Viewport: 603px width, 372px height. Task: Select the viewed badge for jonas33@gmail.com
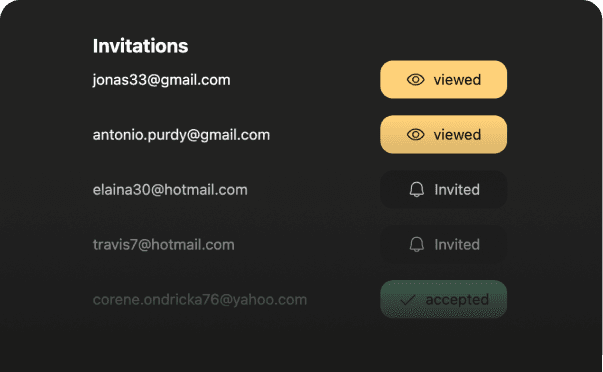(443, 80)
